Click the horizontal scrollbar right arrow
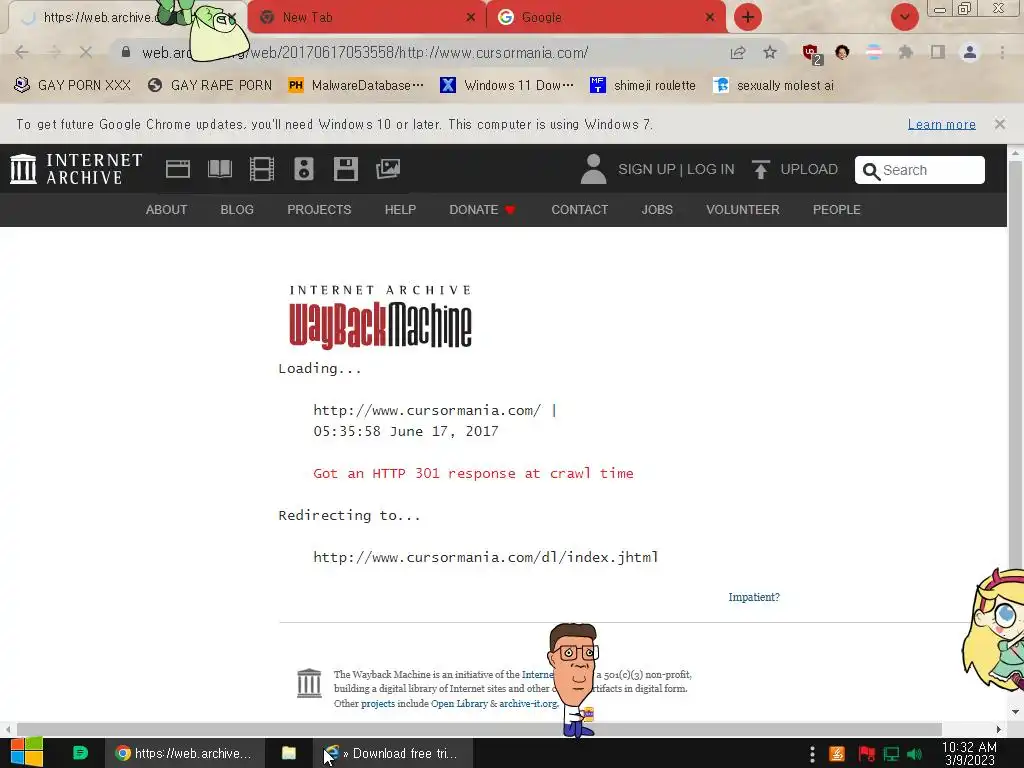The height and width of the screenshot is (768, 1024). click(999, 729)
